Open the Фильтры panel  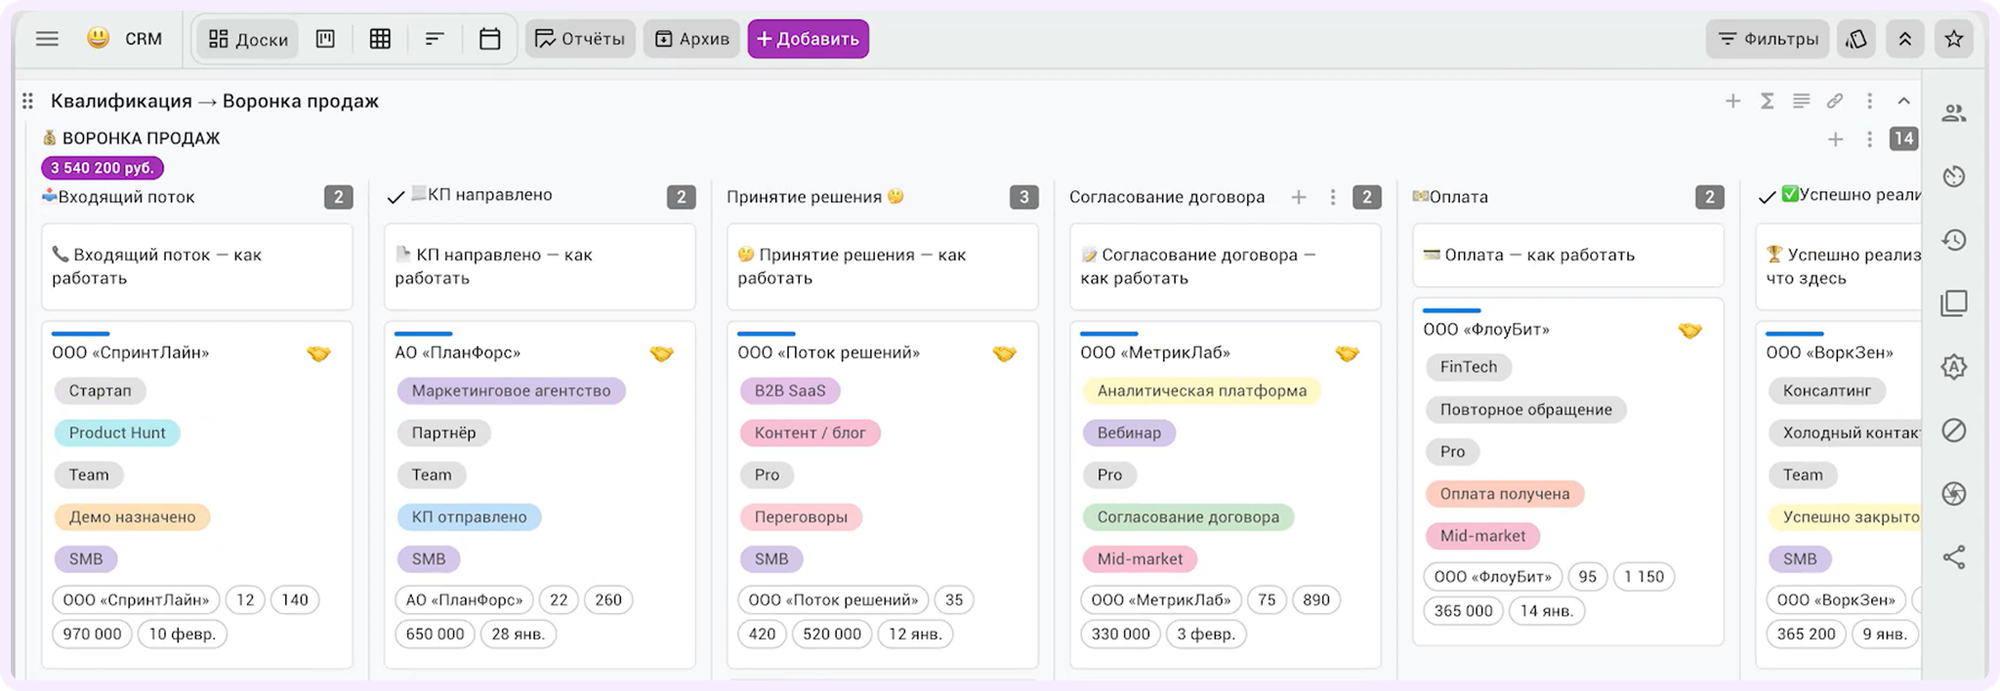1768,39
